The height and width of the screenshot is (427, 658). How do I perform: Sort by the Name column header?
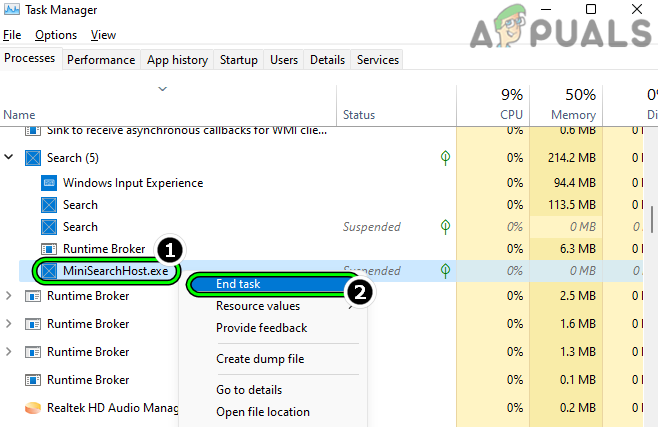click(168, 106)
